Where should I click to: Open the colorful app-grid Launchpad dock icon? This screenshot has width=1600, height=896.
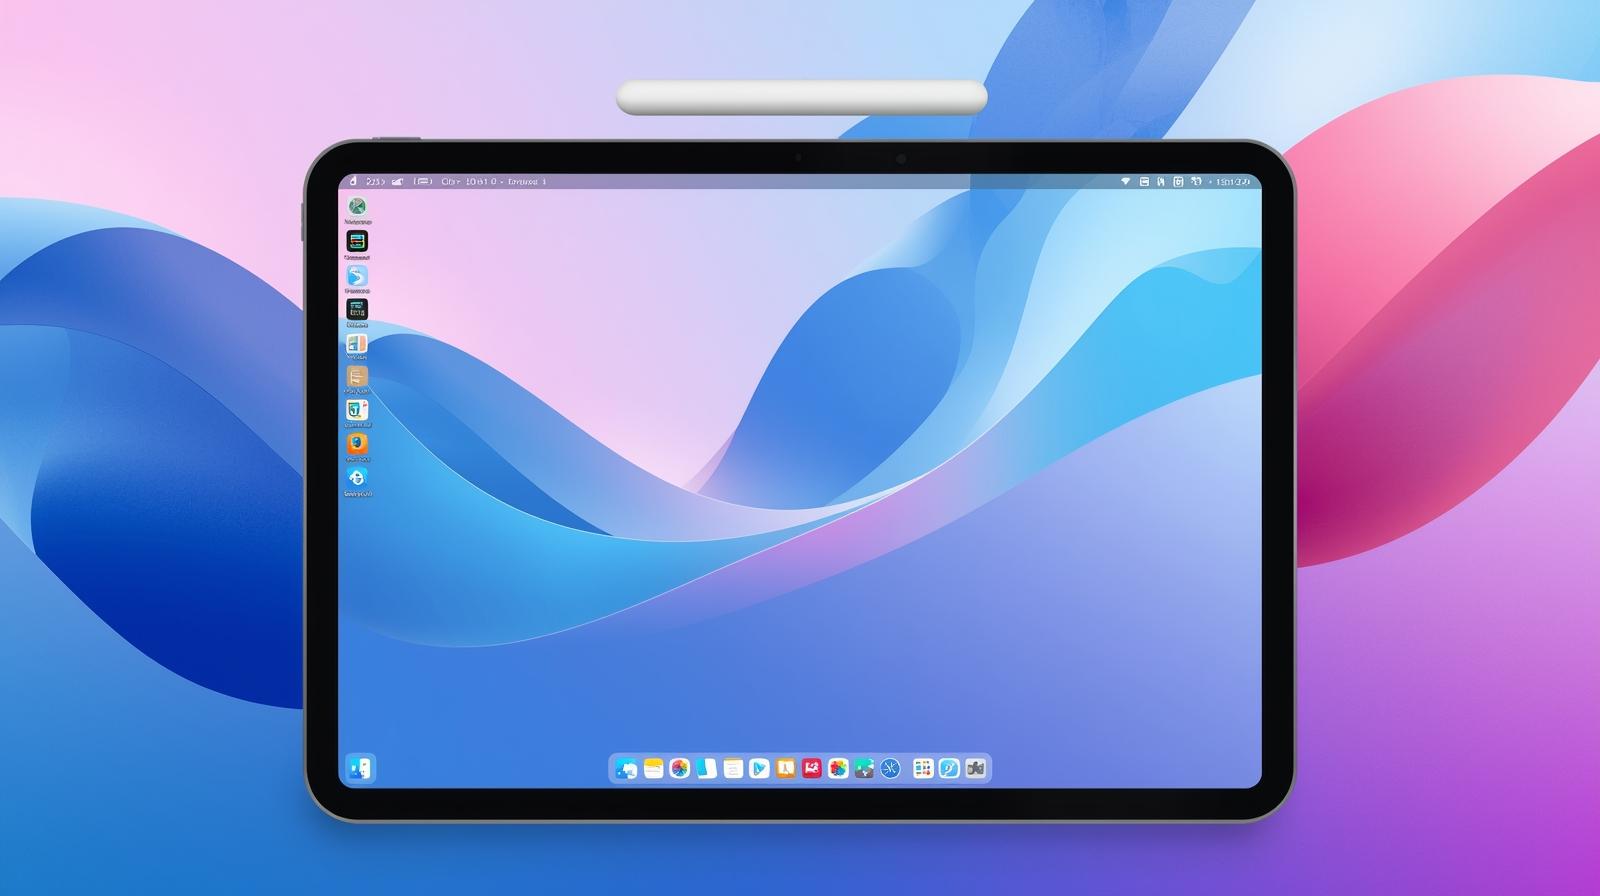tap(923, 768)
